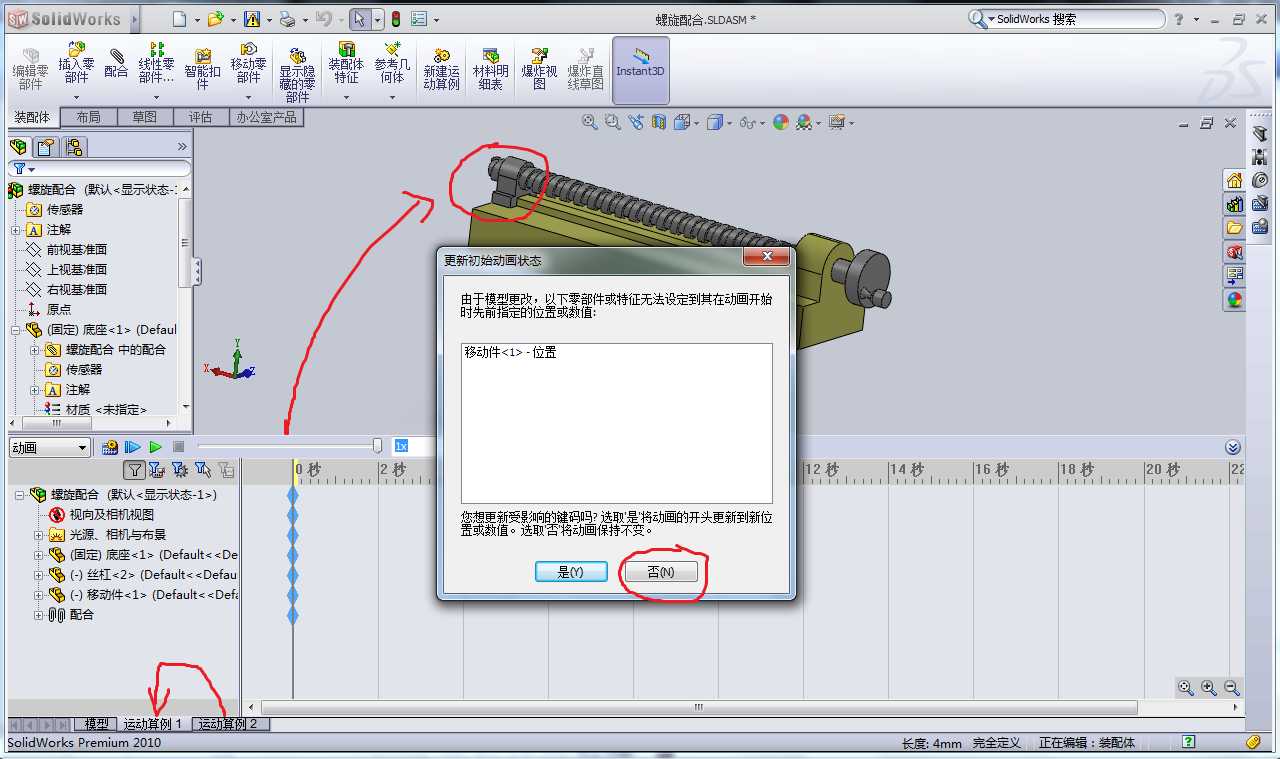Click the 否(N) button in dialog

659,572
